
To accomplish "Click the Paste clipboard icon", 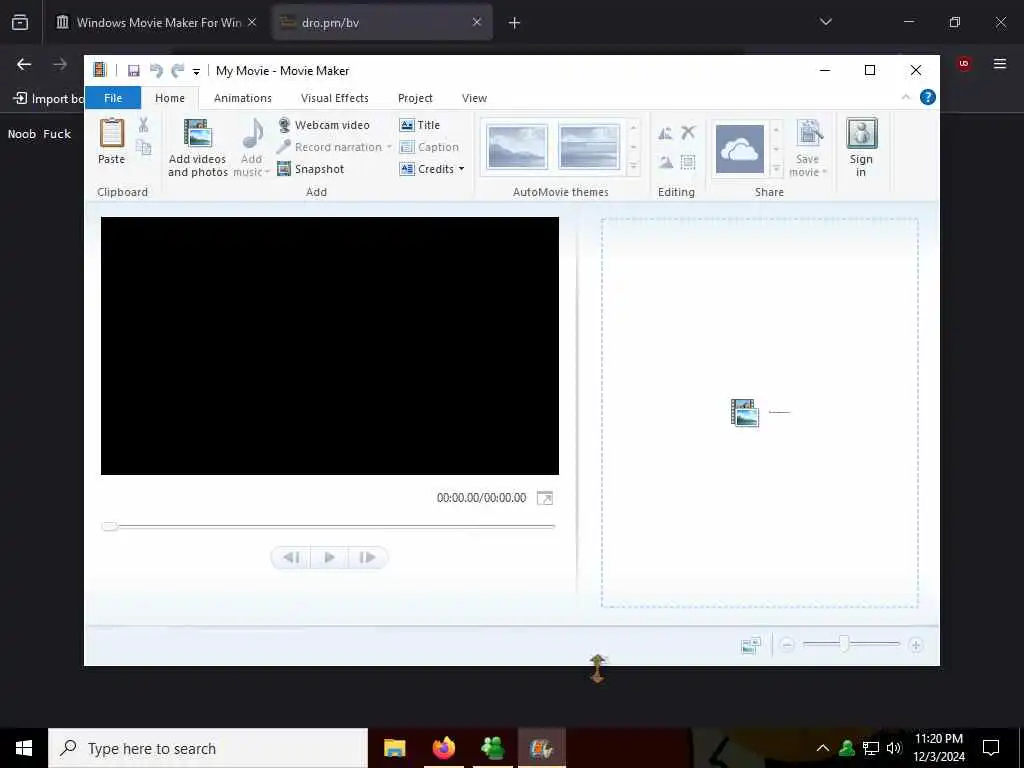I will coord(112,133).
